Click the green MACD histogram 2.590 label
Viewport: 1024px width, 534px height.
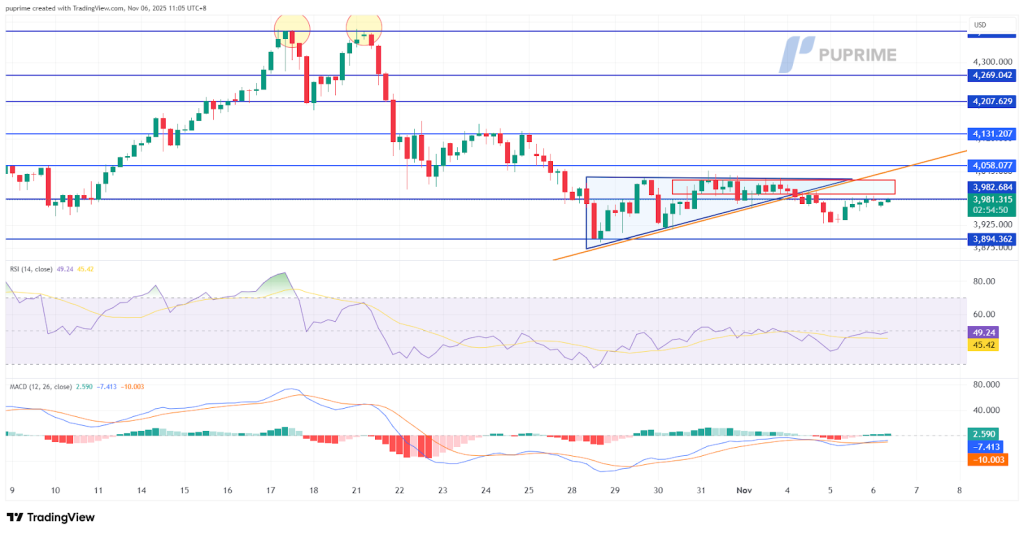pyautogui.click(x=984, y=434)
